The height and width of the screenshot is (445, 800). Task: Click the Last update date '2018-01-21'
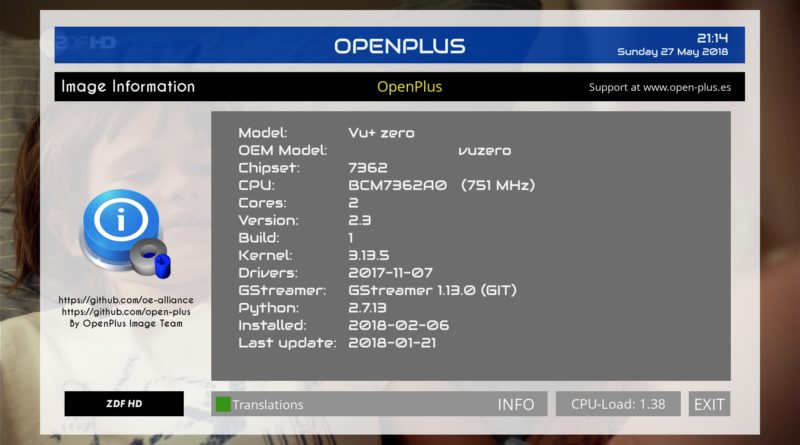[x=392, y=343]
